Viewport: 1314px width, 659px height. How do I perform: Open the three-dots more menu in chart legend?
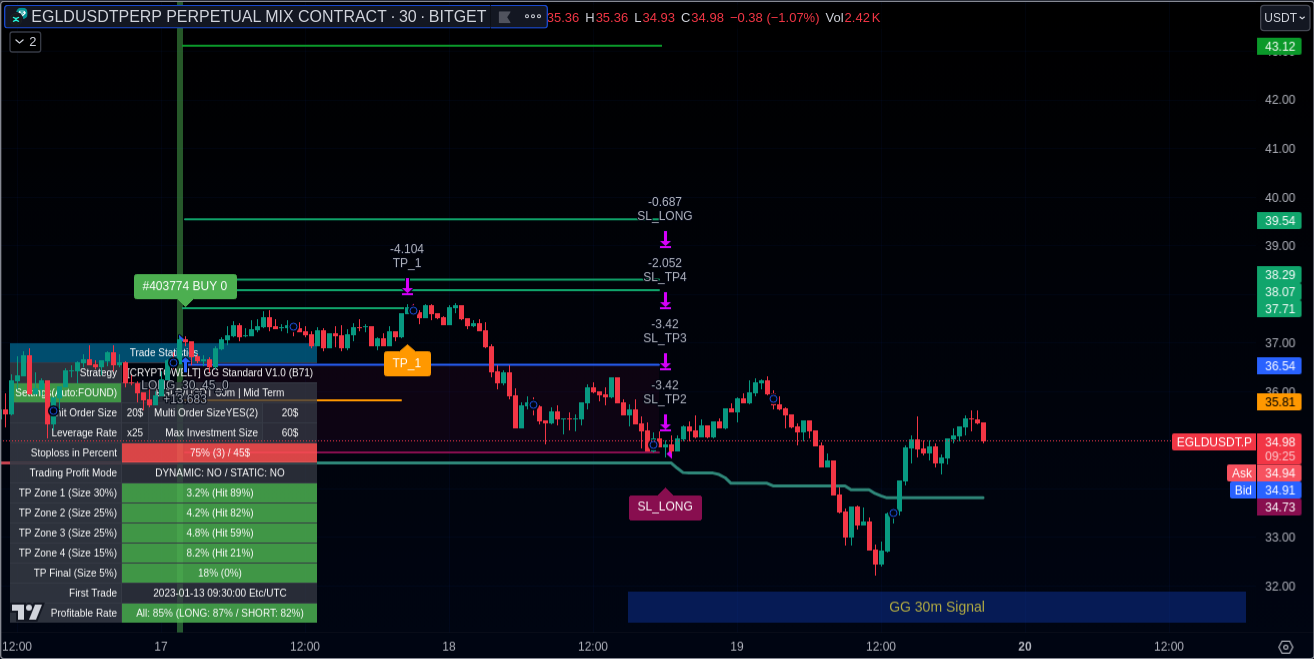(530, 17)
